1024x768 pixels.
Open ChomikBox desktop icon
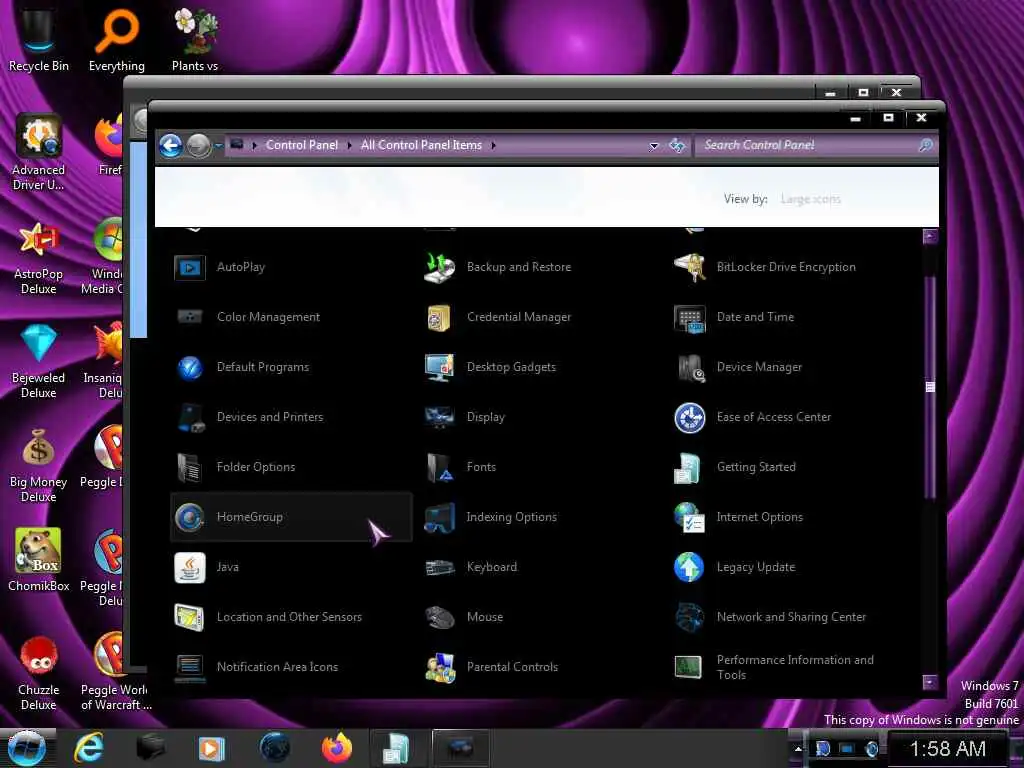point(39,560)
